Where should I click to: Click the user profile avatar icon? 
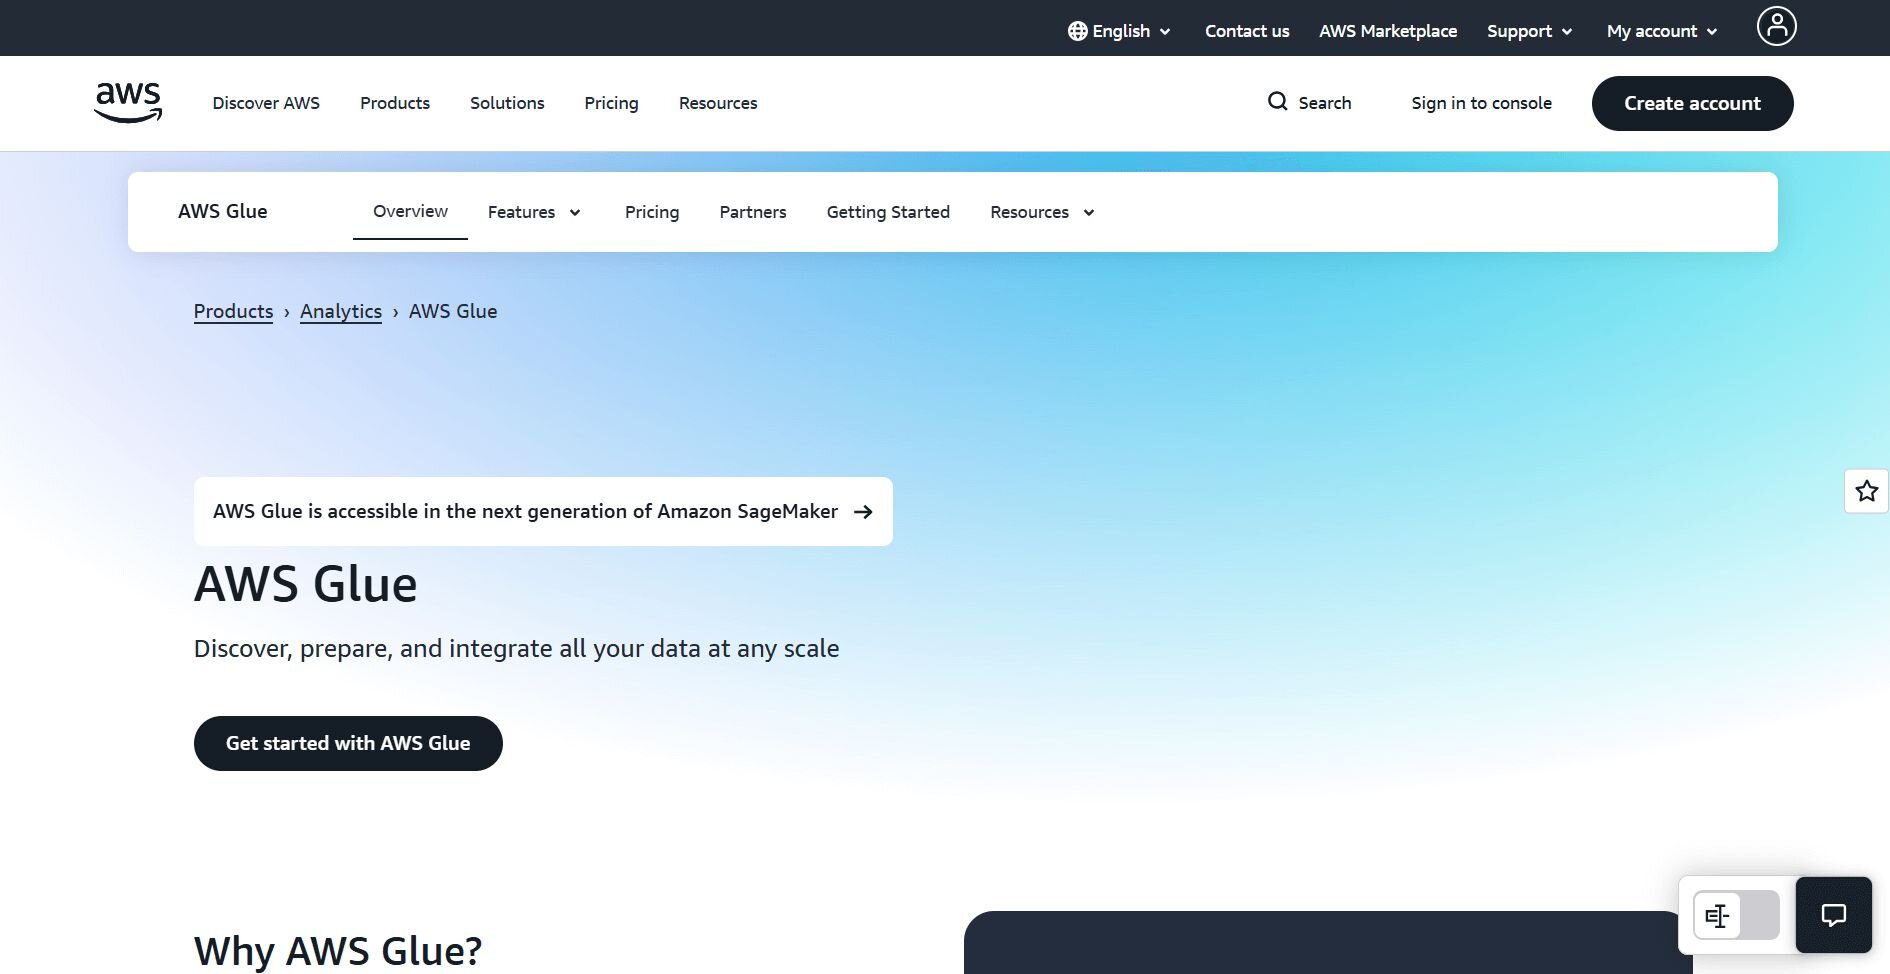(1776, 27)
